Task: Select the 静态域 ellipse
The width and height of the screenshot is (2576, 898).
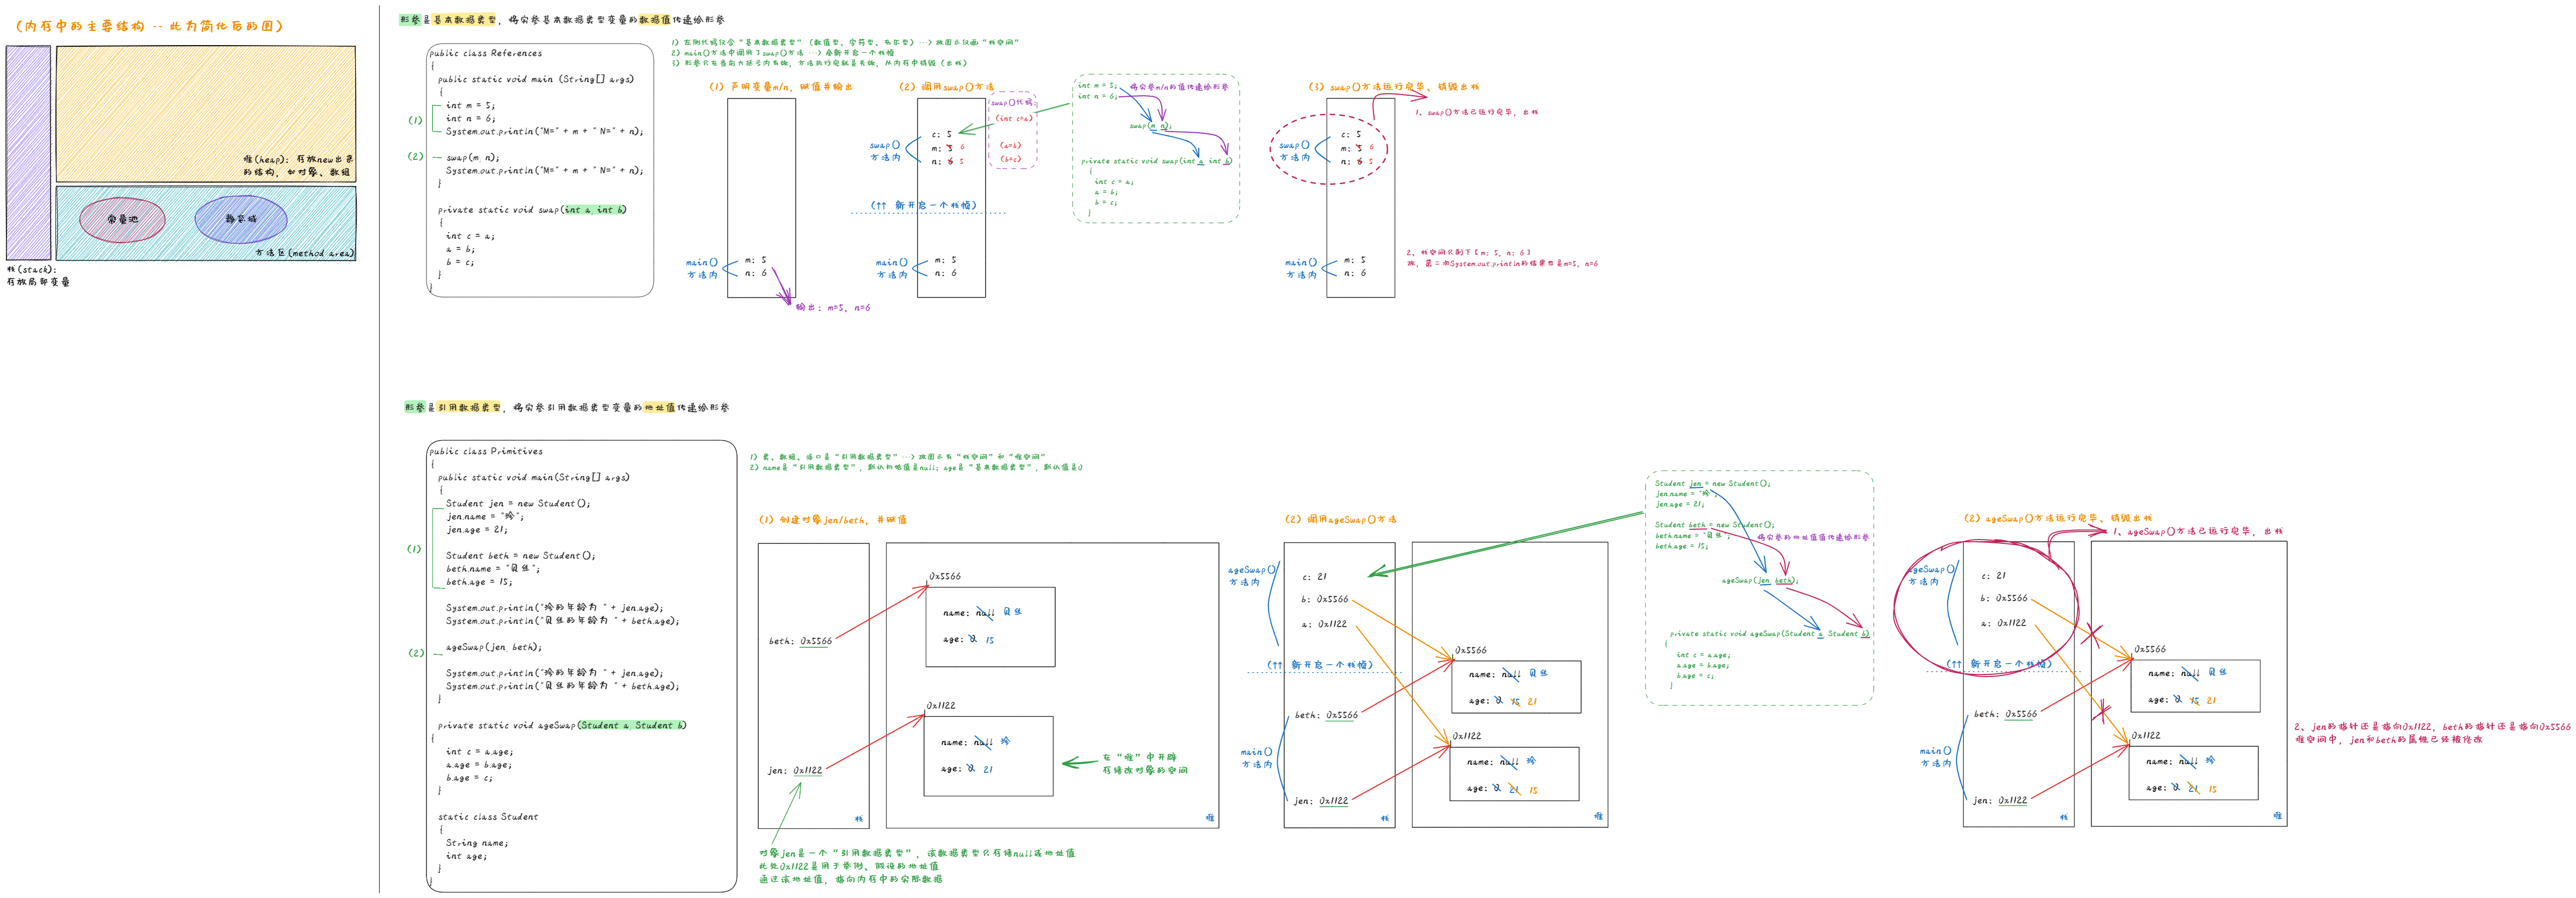Action: pyautogui.click(x=241, y=219)
